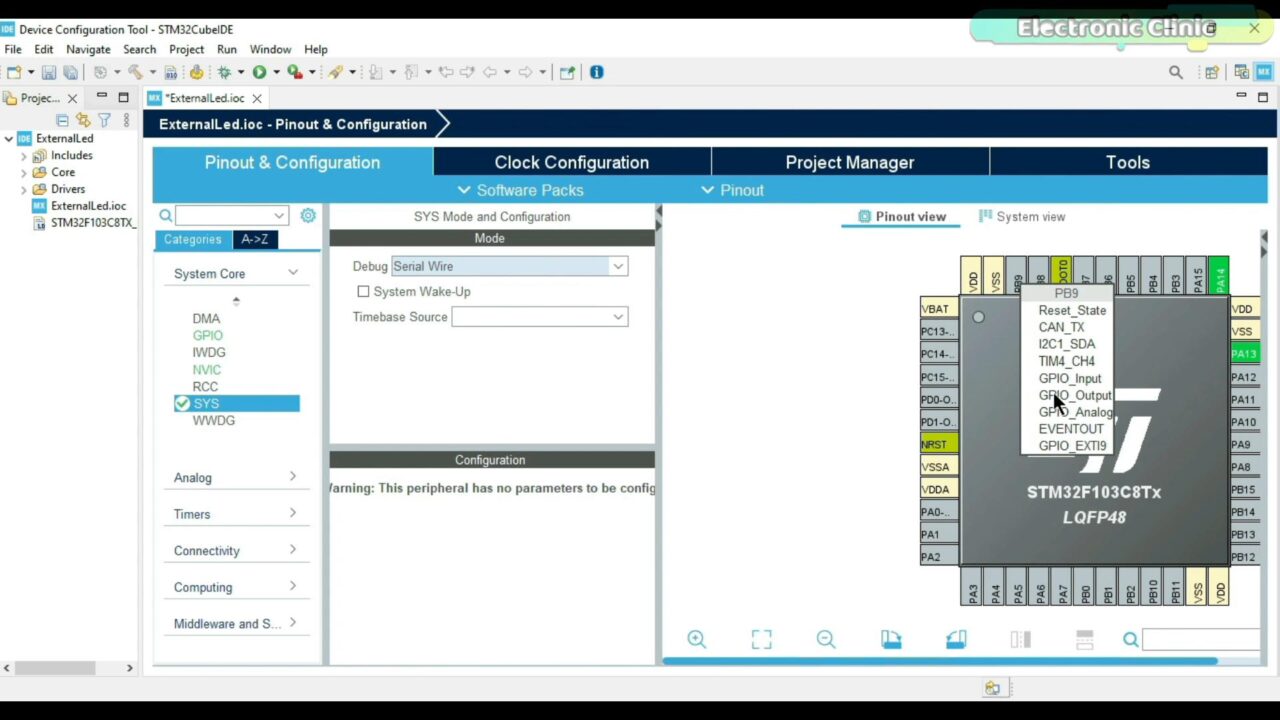The image size is (1280, 720).
Task: Expand the Core folder in project tree
Action: (24, 172)
